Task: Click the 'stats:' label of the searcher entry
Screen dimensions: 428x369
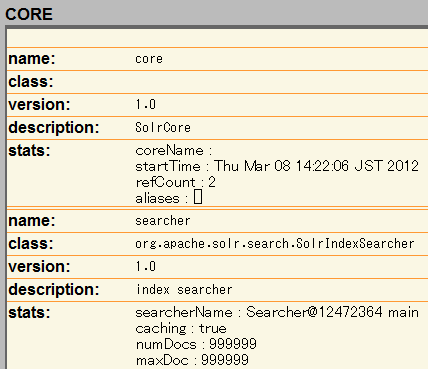Action: pos(29,313)
